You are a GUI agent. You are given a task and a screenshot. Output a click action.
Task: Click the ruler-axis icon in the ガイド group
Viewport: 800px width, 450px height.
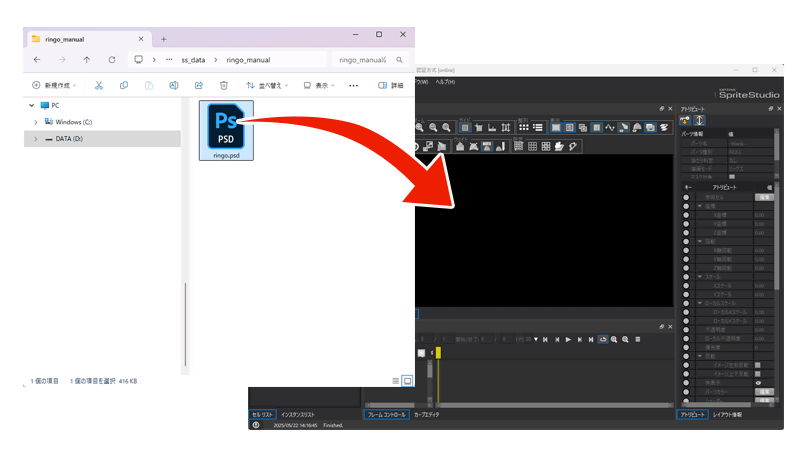492,128
